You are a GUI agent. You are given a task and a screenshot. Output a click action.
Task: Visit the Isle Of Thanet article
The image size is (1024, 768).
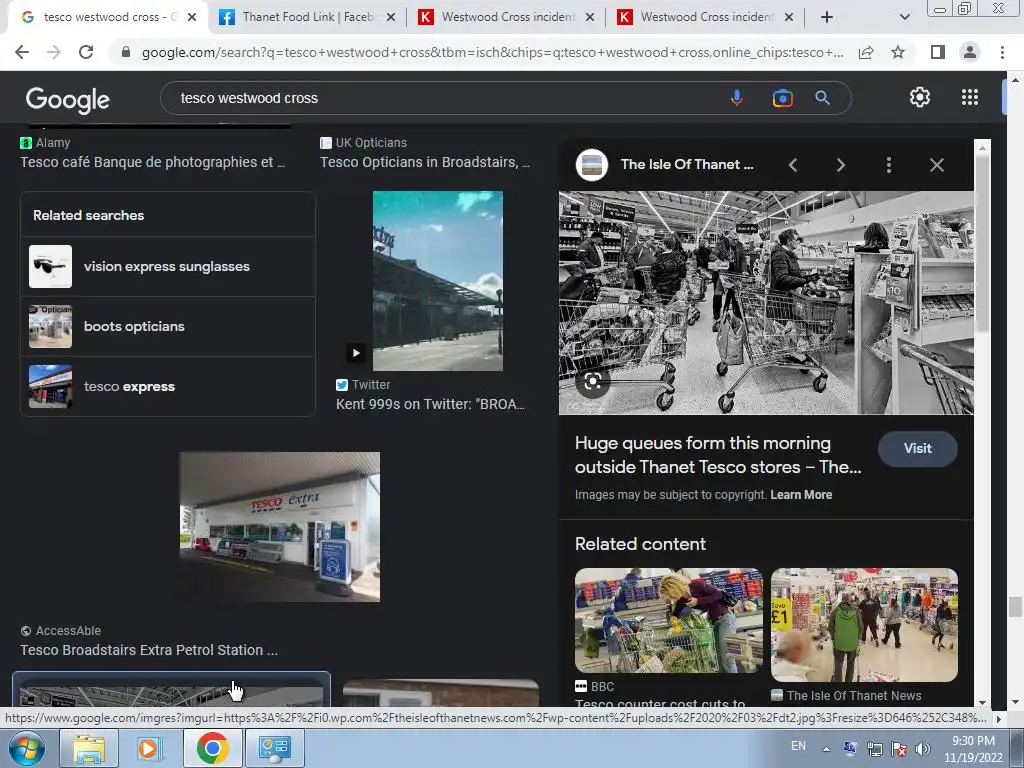918,449
